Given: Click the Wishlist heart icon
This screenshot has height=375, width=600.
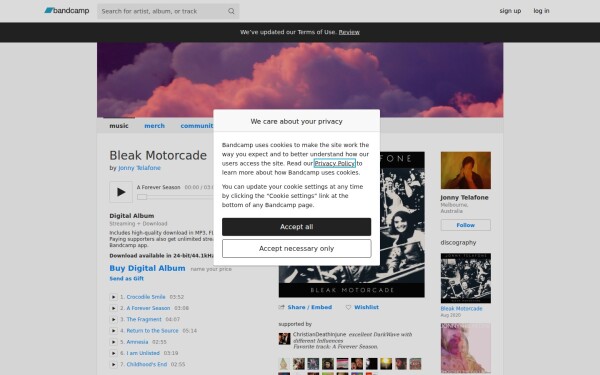Looking at the screenshot, I should pos(348,307).
